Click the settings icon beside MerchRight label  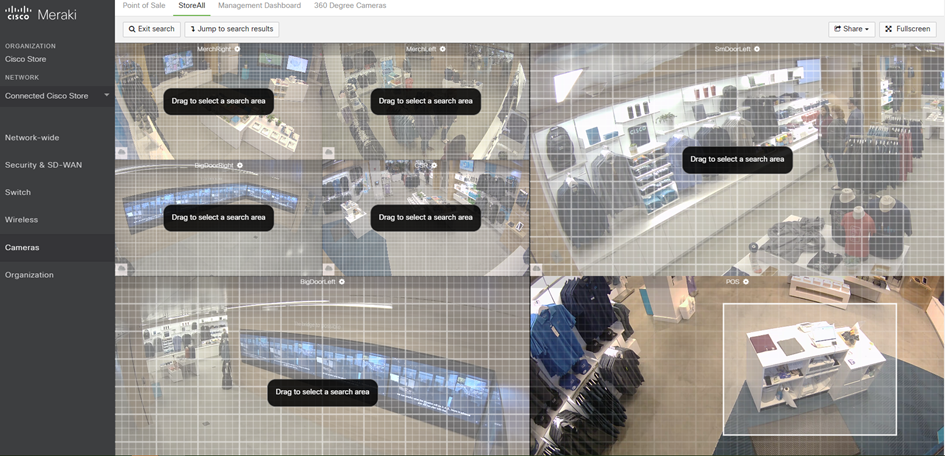pyautogui.click(x=237, y=49)
